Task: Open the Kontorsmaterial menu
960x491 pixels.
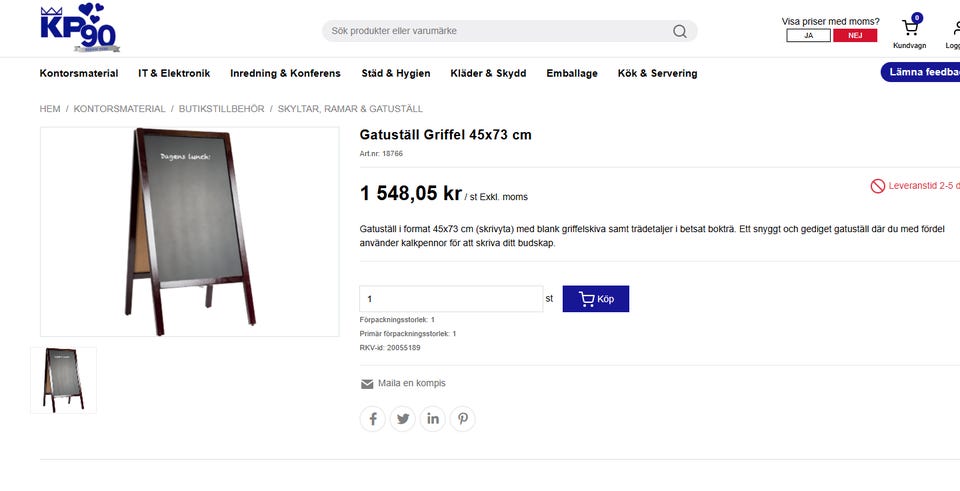Action: (79, 73)
